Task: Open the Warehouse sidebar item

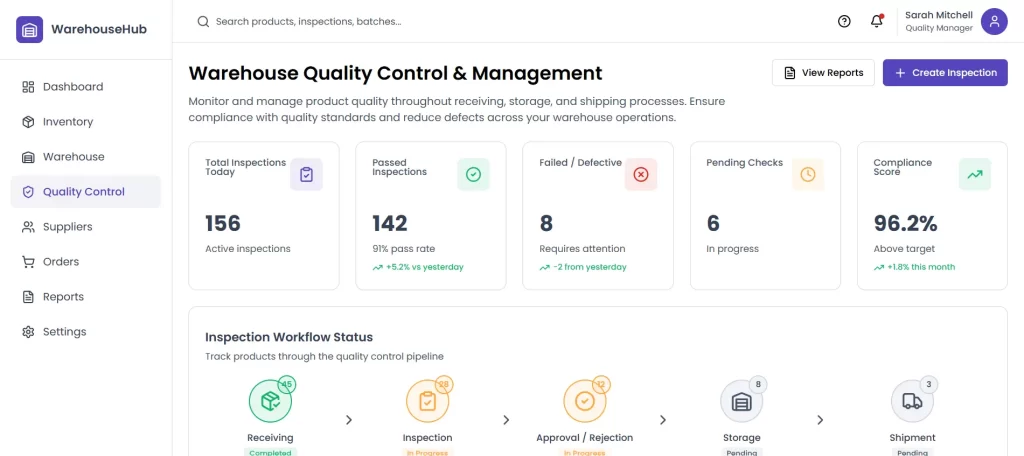Action: [86, 157]
